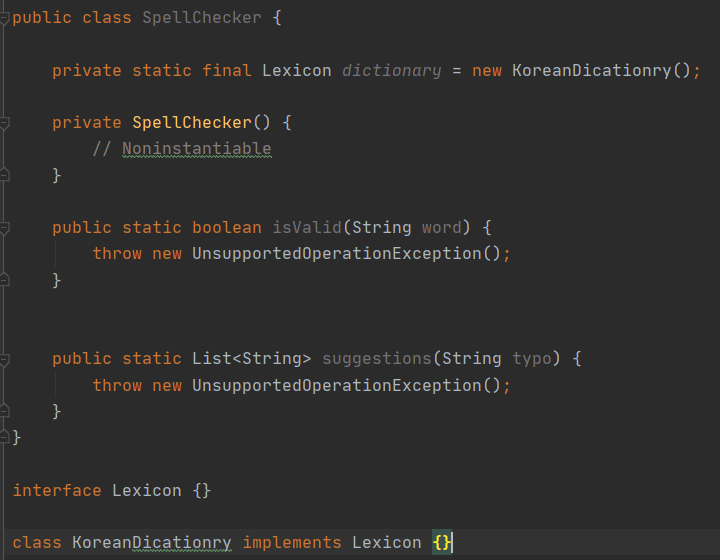Click the boolean return type keyword
This screenshot has width=720, height=560.
227,228
